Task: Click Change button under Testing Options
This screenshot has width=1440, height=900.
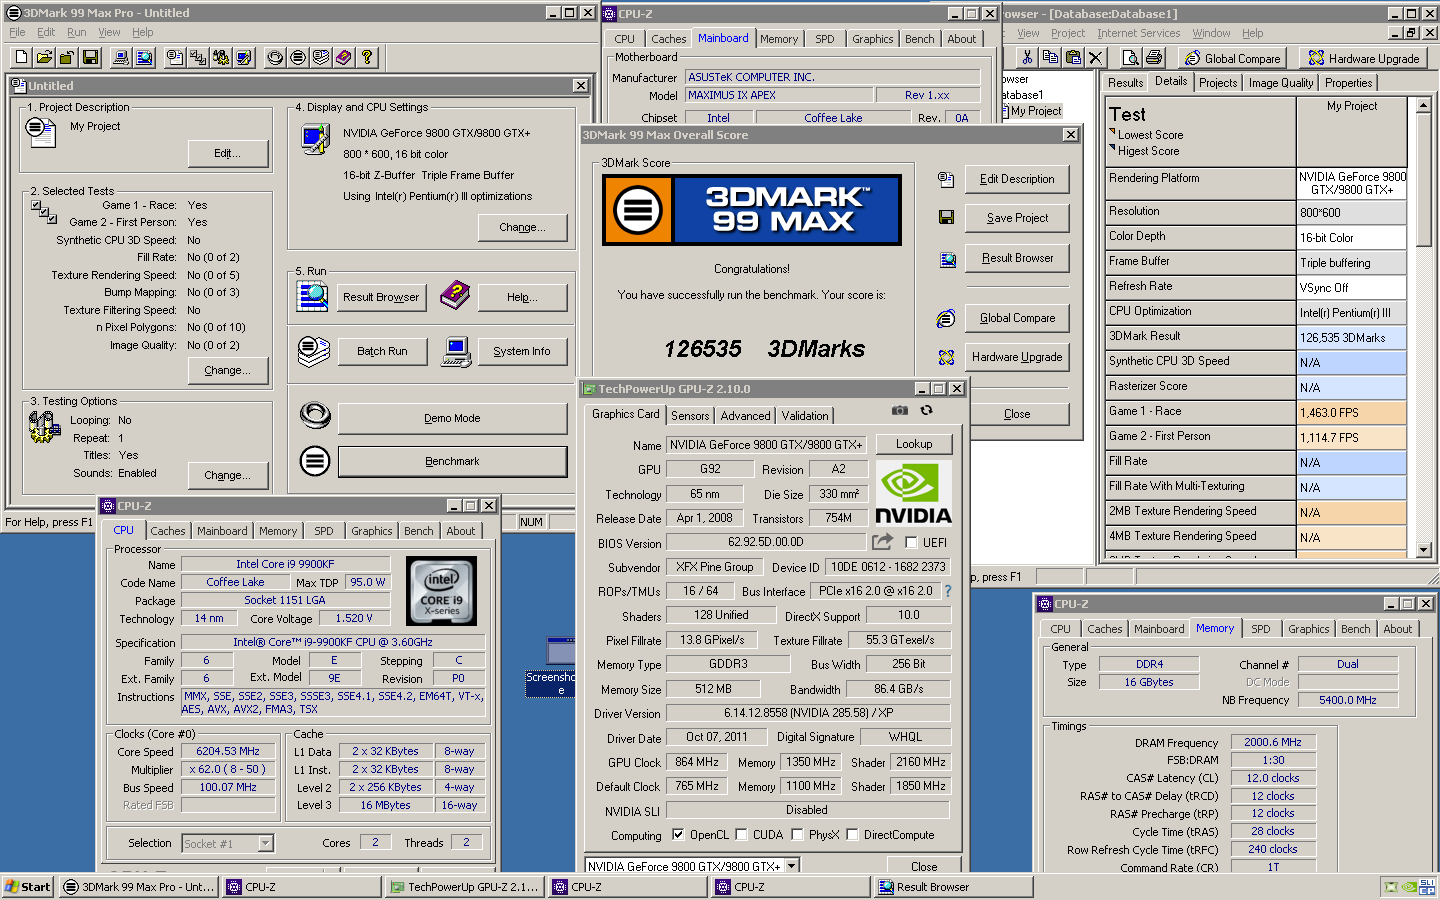Action: tap(227, 475)
